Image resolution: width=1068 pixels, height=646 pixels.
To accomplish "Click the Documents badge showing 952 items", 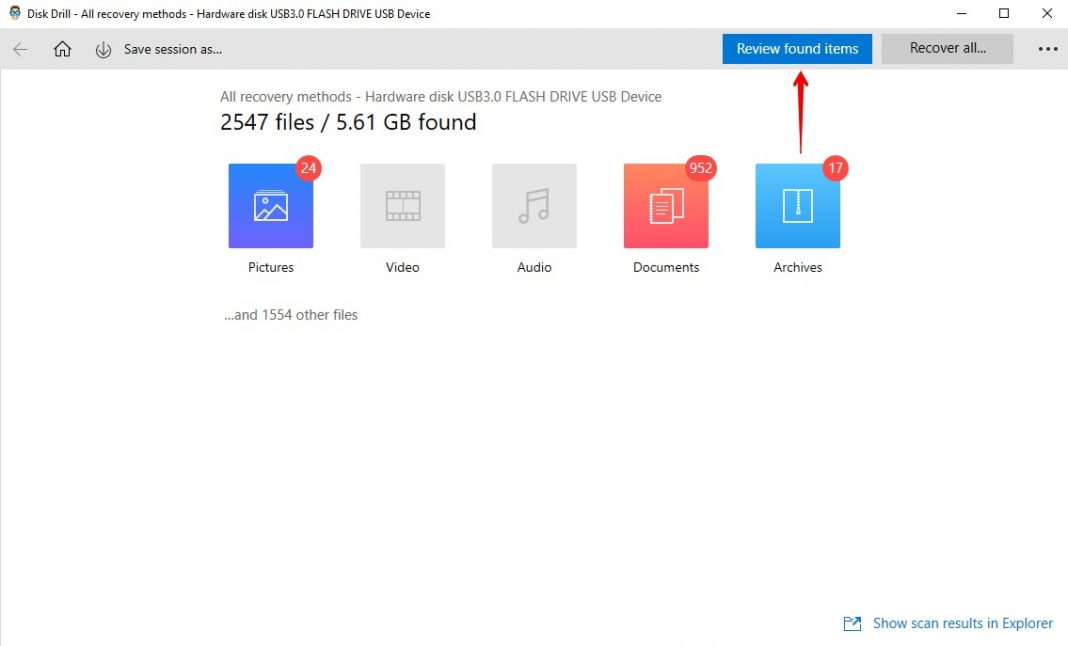I will (701, 168).
